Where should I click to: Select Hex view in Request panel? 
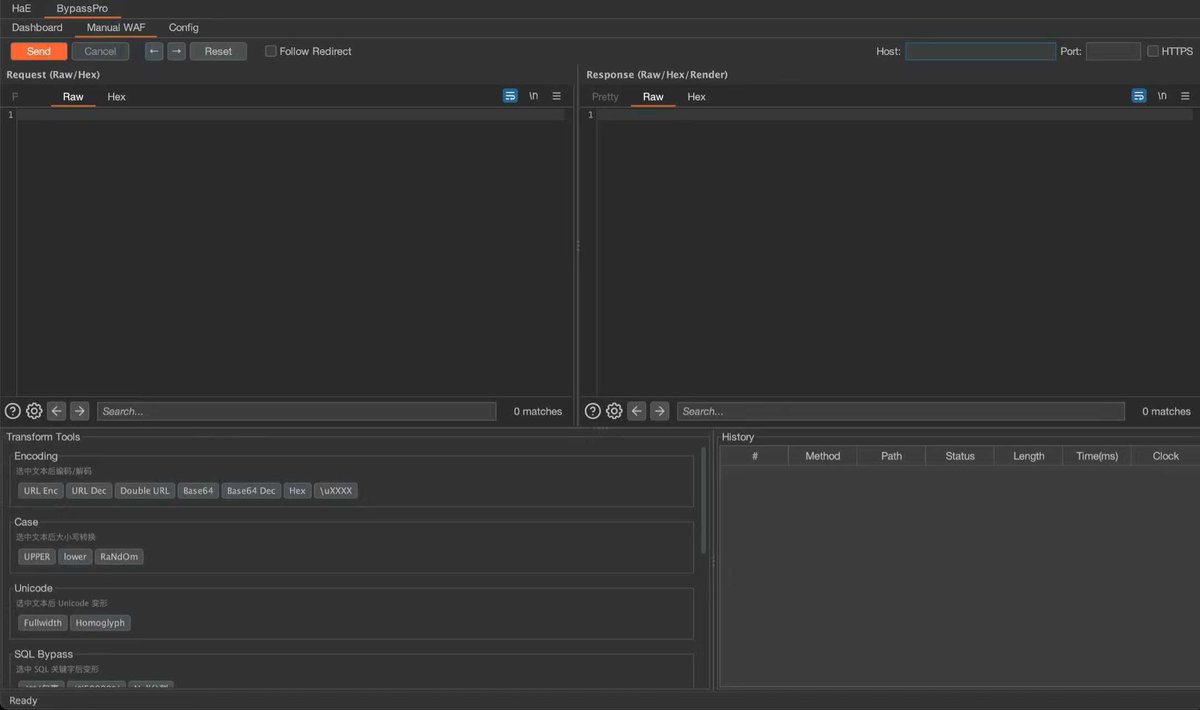pyautogui.click(x=117, y=97)
